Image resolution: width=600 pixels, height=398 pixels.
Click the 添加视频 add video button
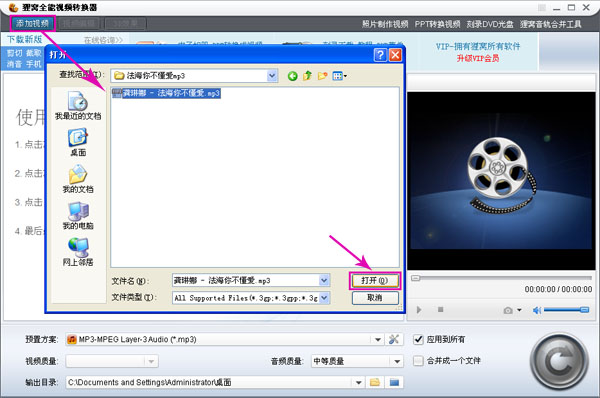[33, 23]
